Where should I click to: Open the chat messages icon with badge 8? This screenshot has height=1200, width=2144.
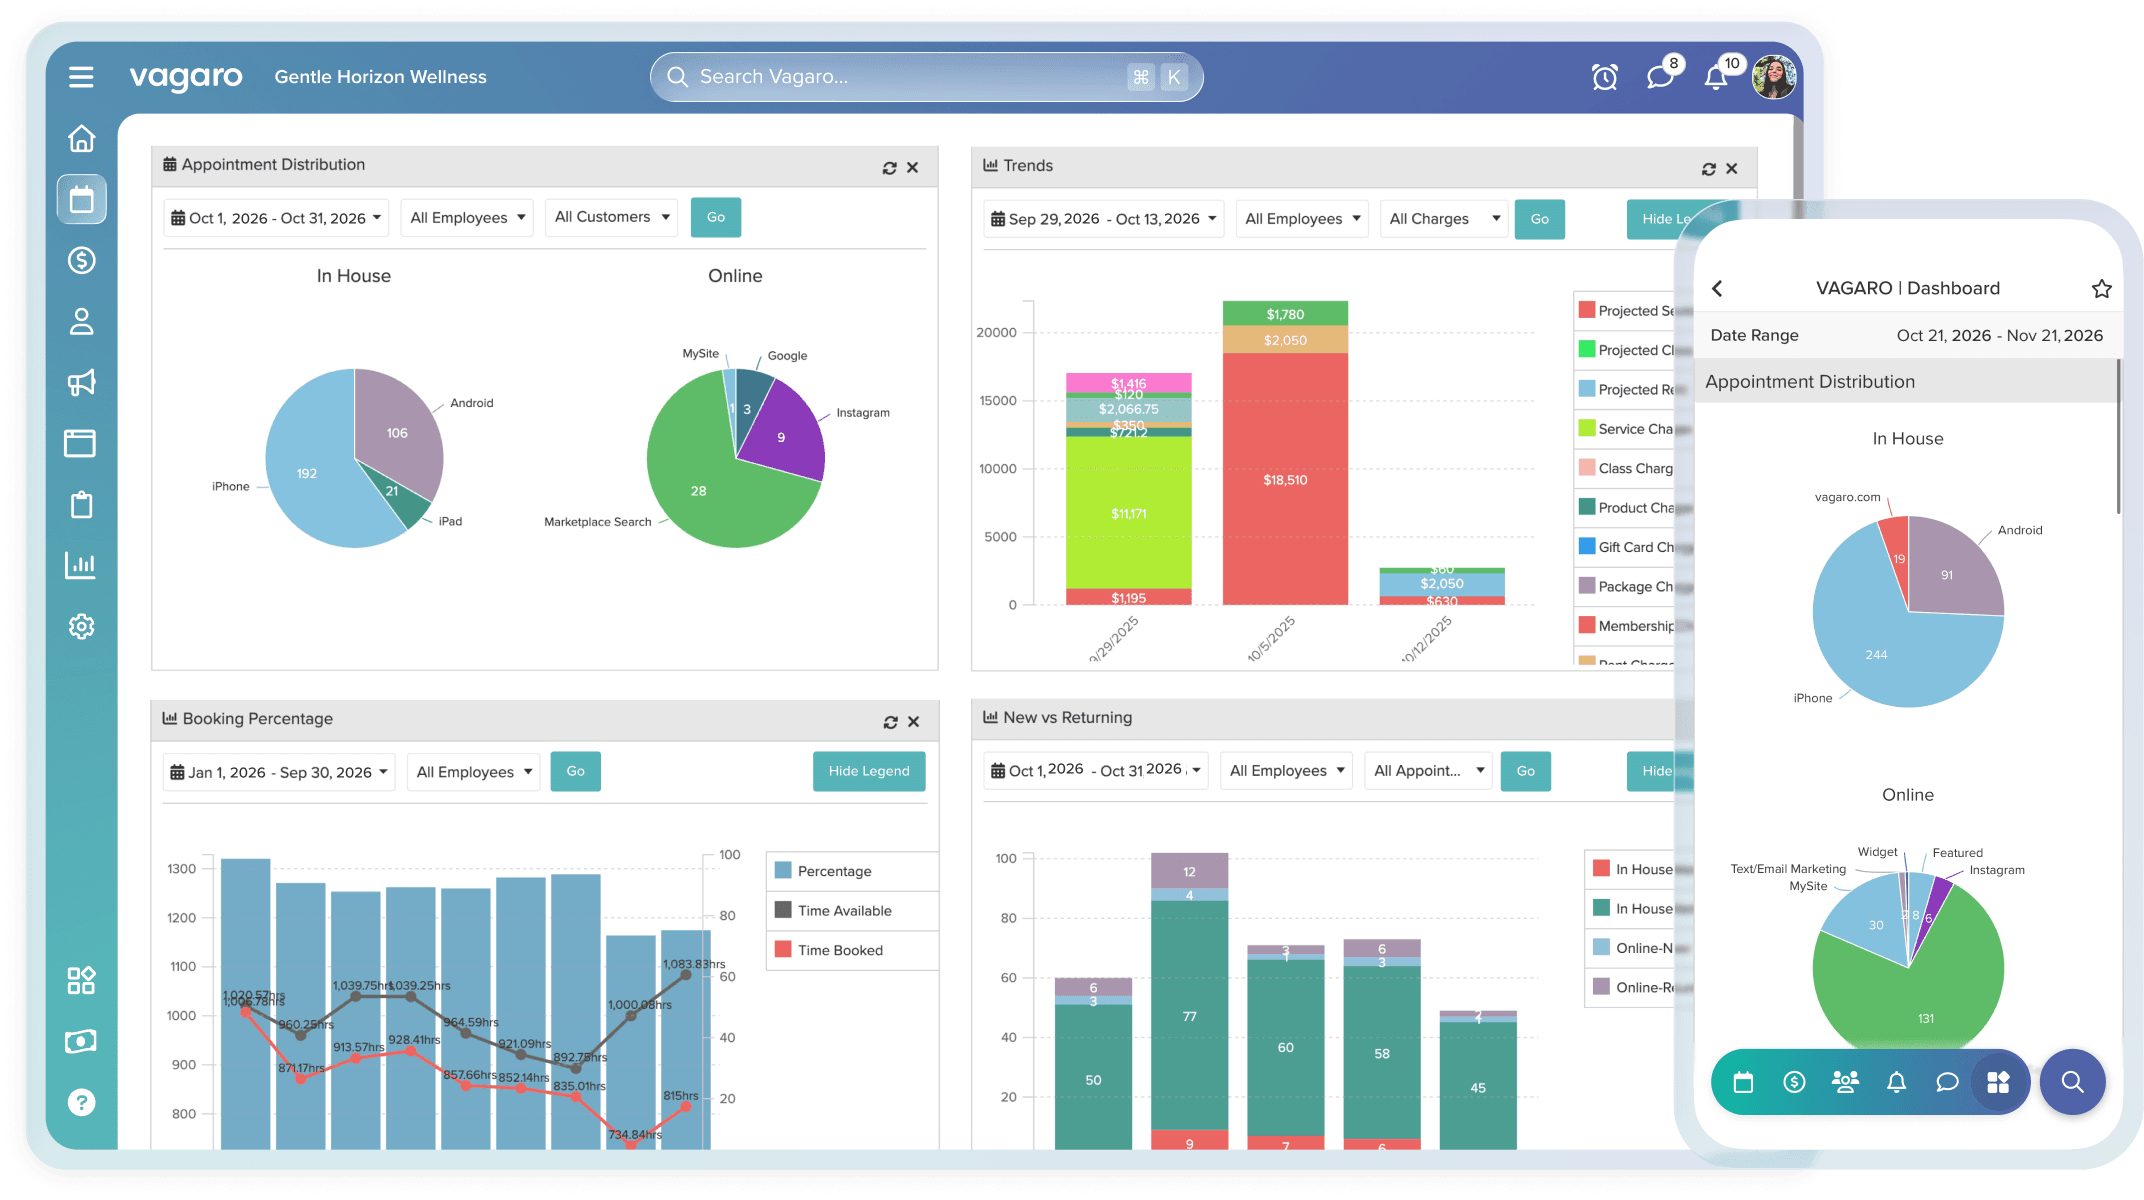click(1660, 77)
